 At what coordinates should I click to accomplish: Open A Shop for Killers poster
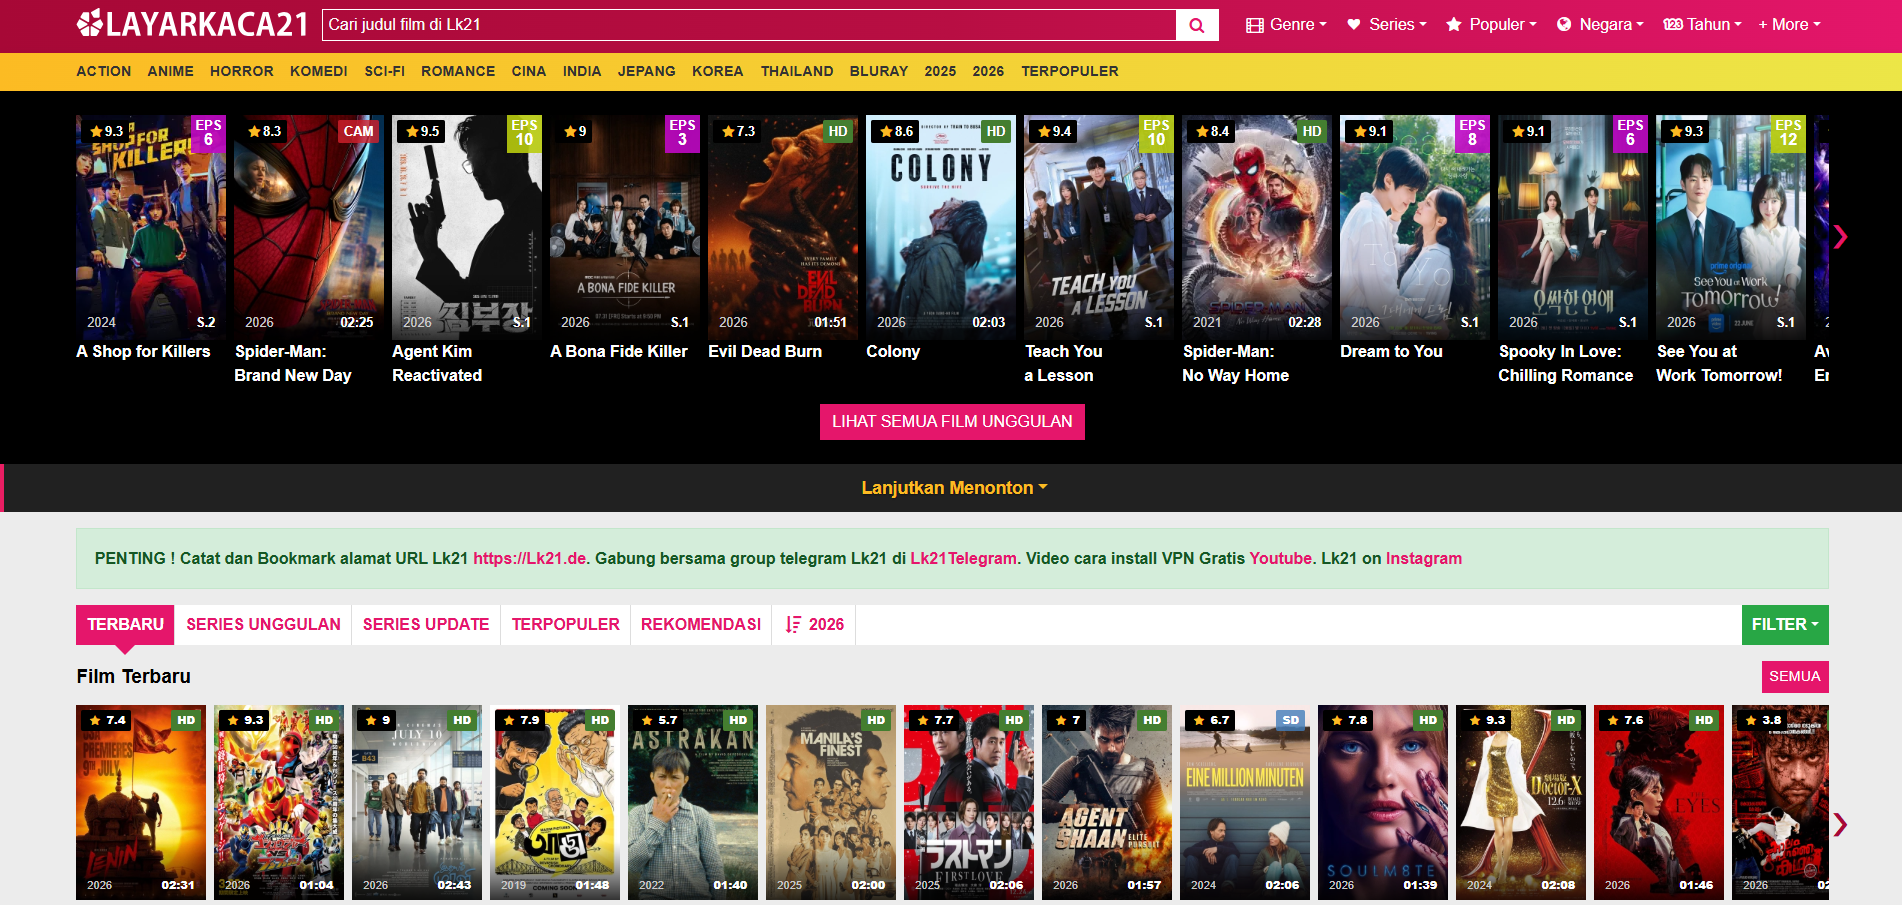click(x=151, y=227)
